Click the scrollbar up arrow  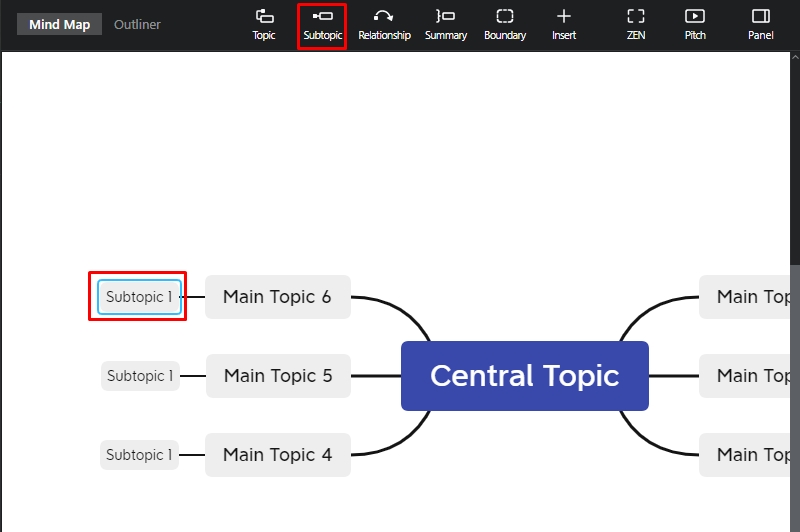795,56
